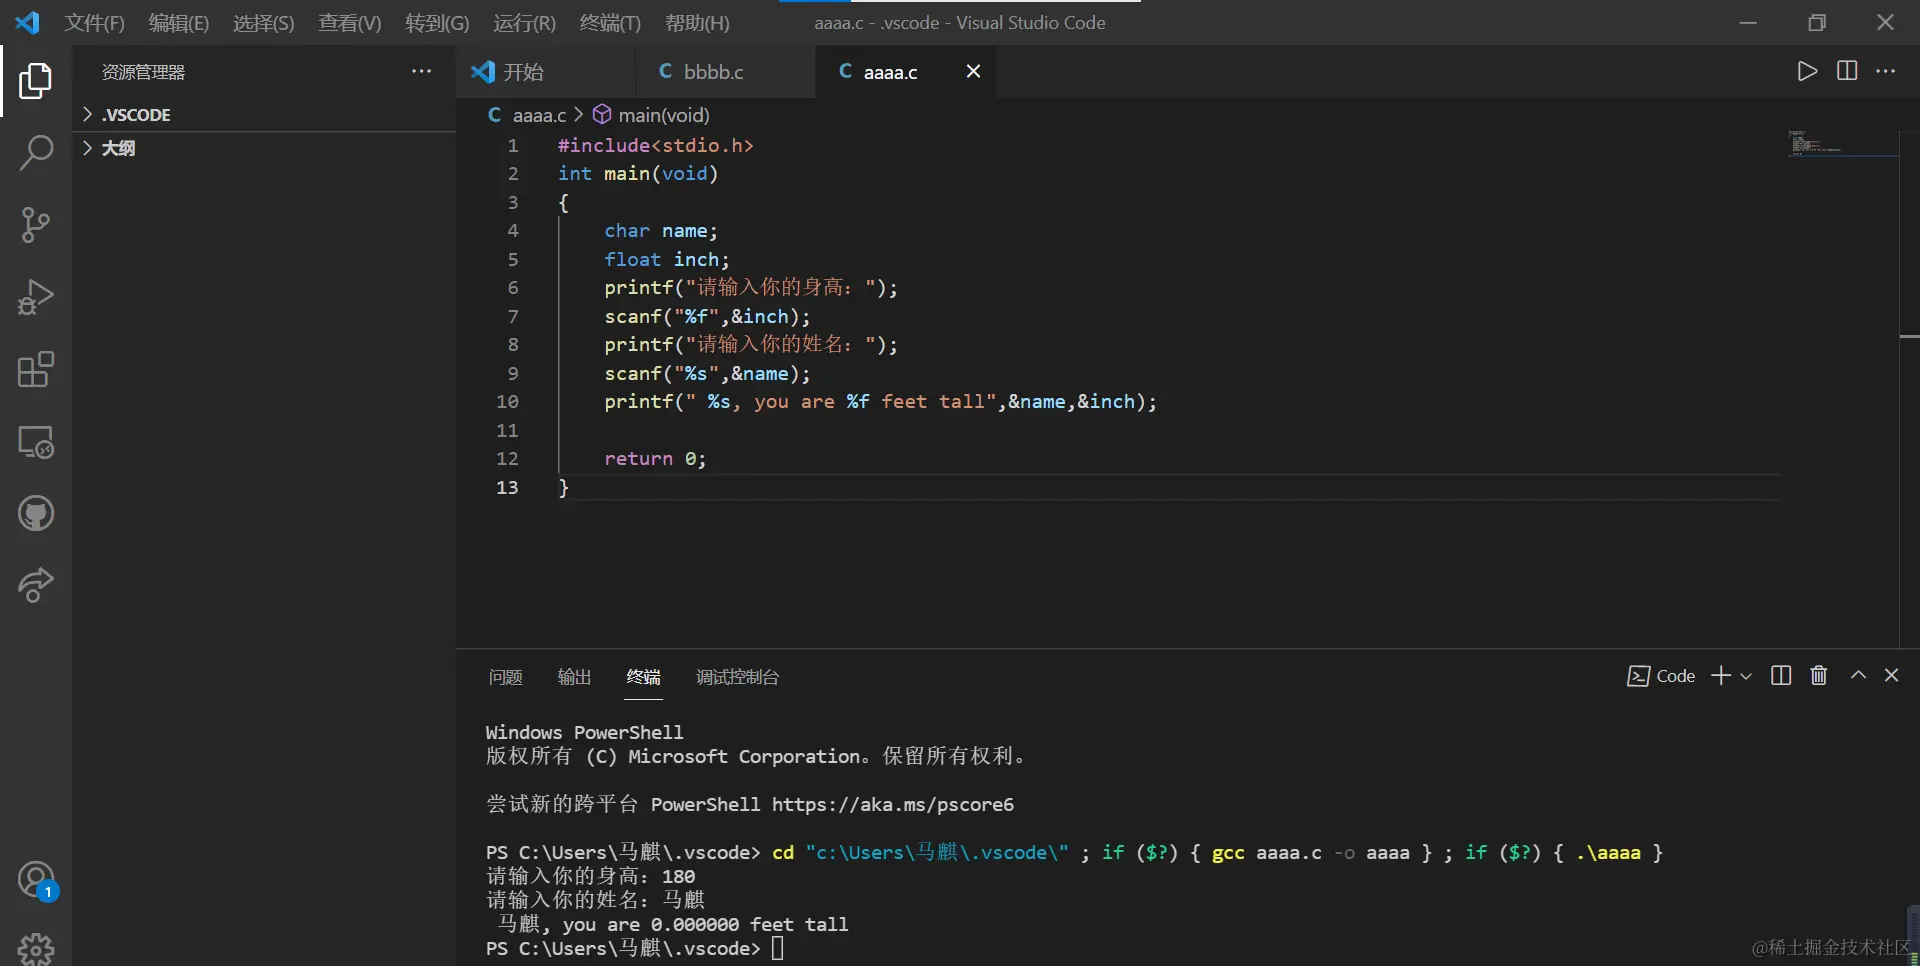
Task: Open the Live Share icon
Action: point(36,585)
